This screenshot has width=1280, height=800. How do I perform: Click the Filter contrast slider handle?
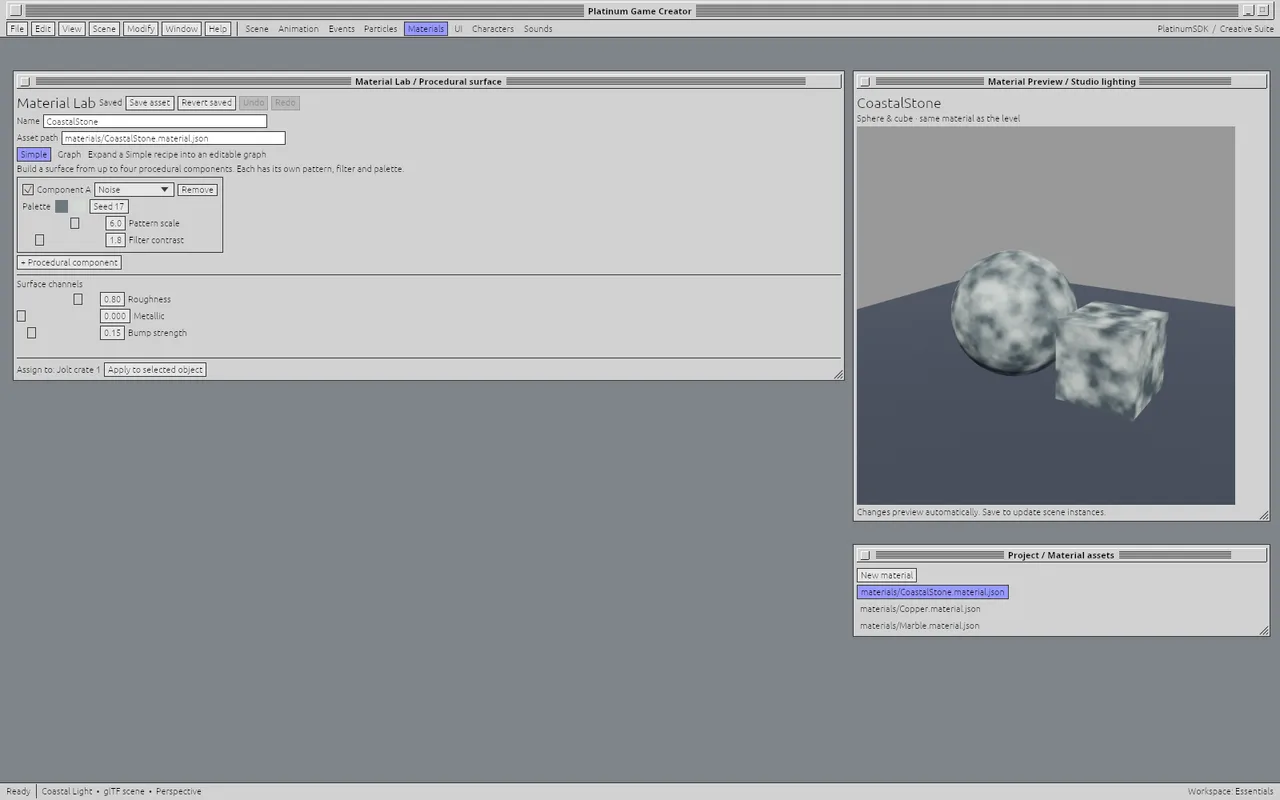tap(40, 241)
